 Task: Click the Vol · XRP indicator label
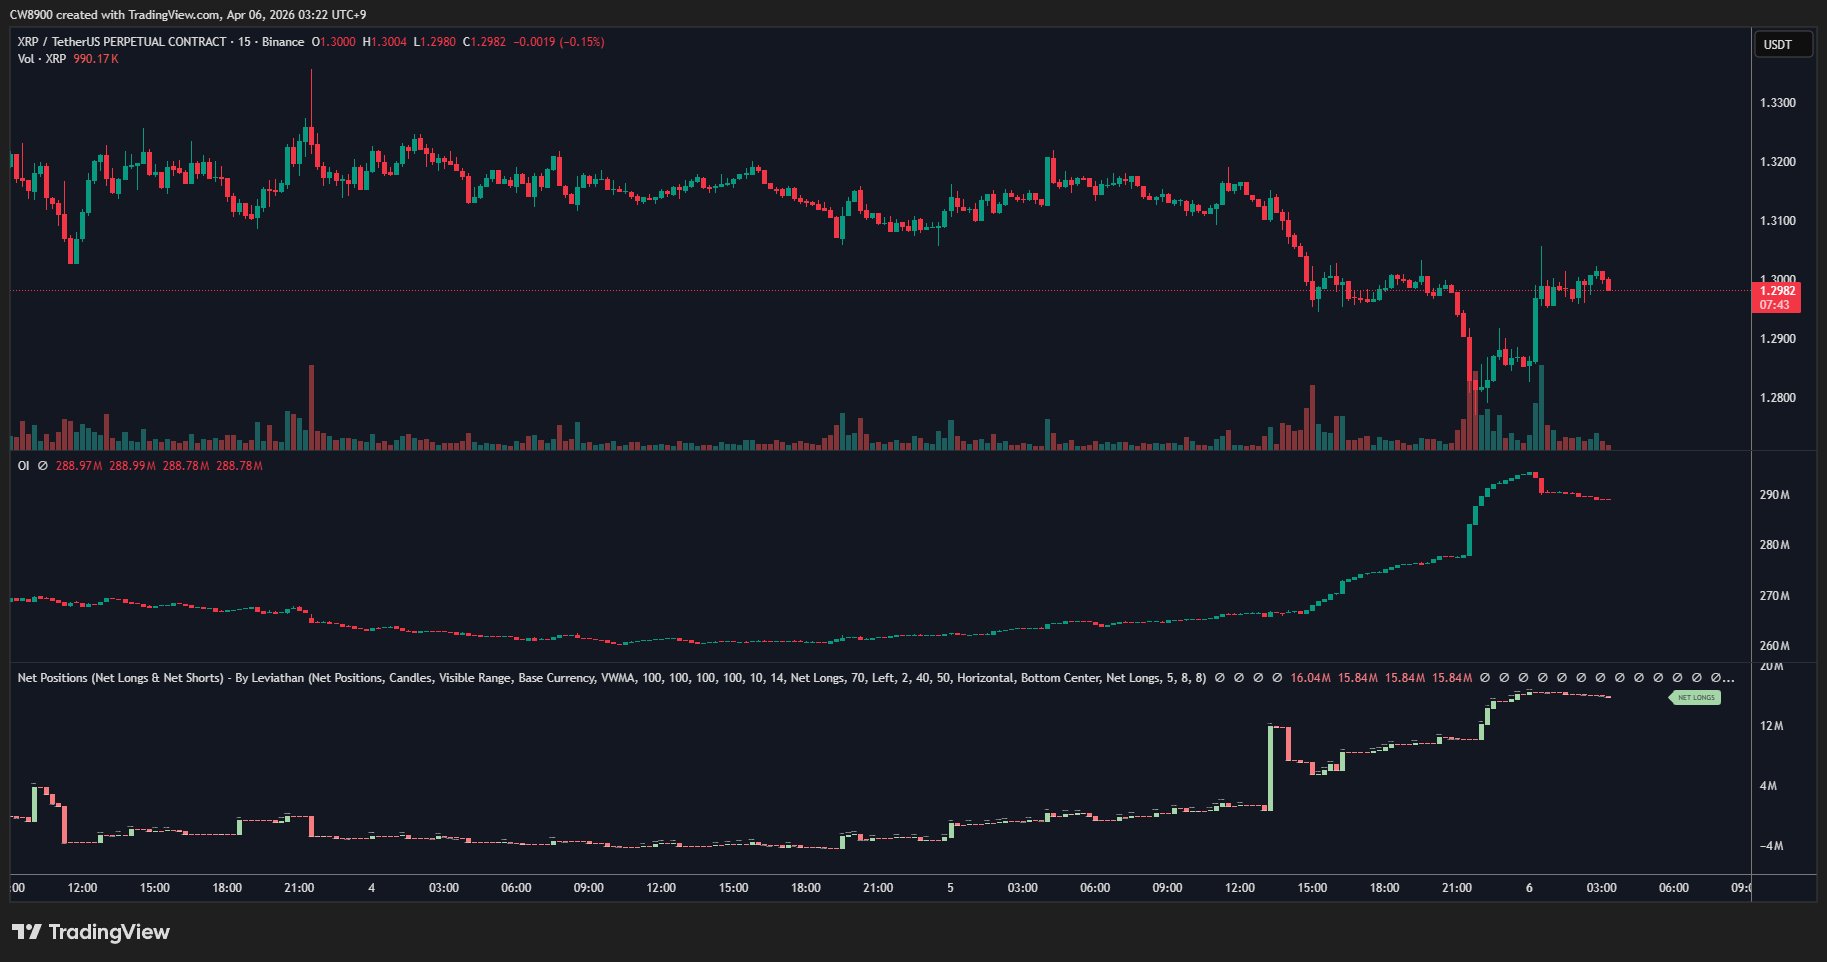[x=42, y=59]
